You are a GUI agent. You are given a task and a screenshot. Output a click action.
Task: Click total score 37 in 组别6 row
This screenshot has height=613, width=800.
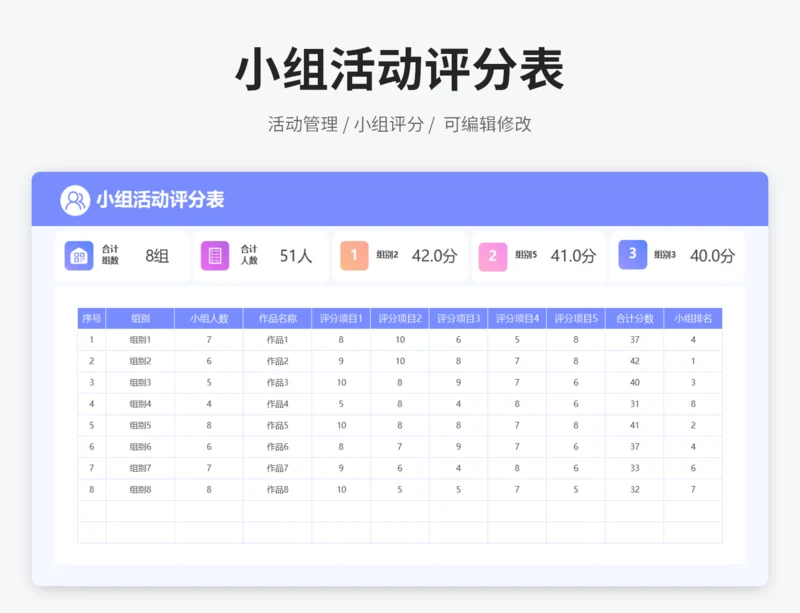point(634,447)
